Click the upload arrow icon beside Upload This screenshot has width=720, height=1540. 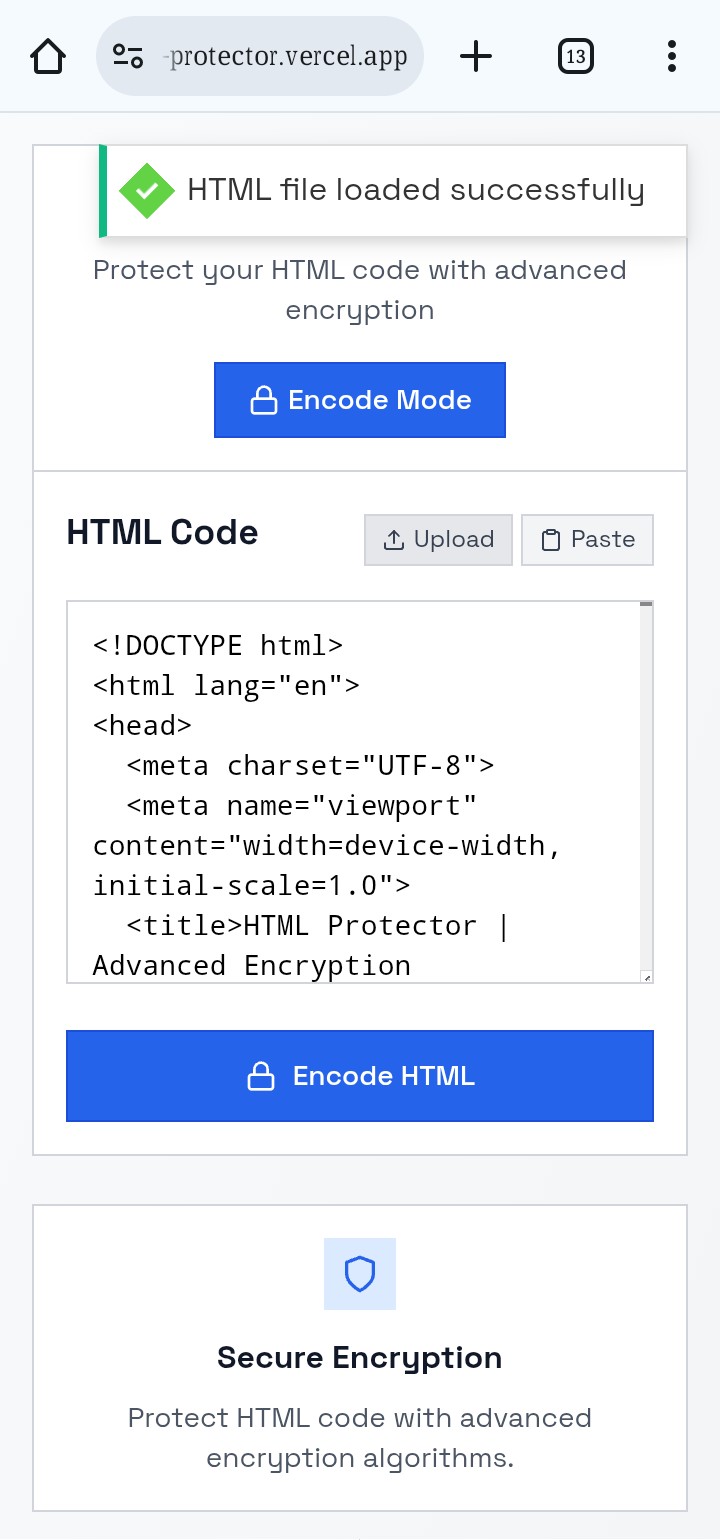[393, 539]
